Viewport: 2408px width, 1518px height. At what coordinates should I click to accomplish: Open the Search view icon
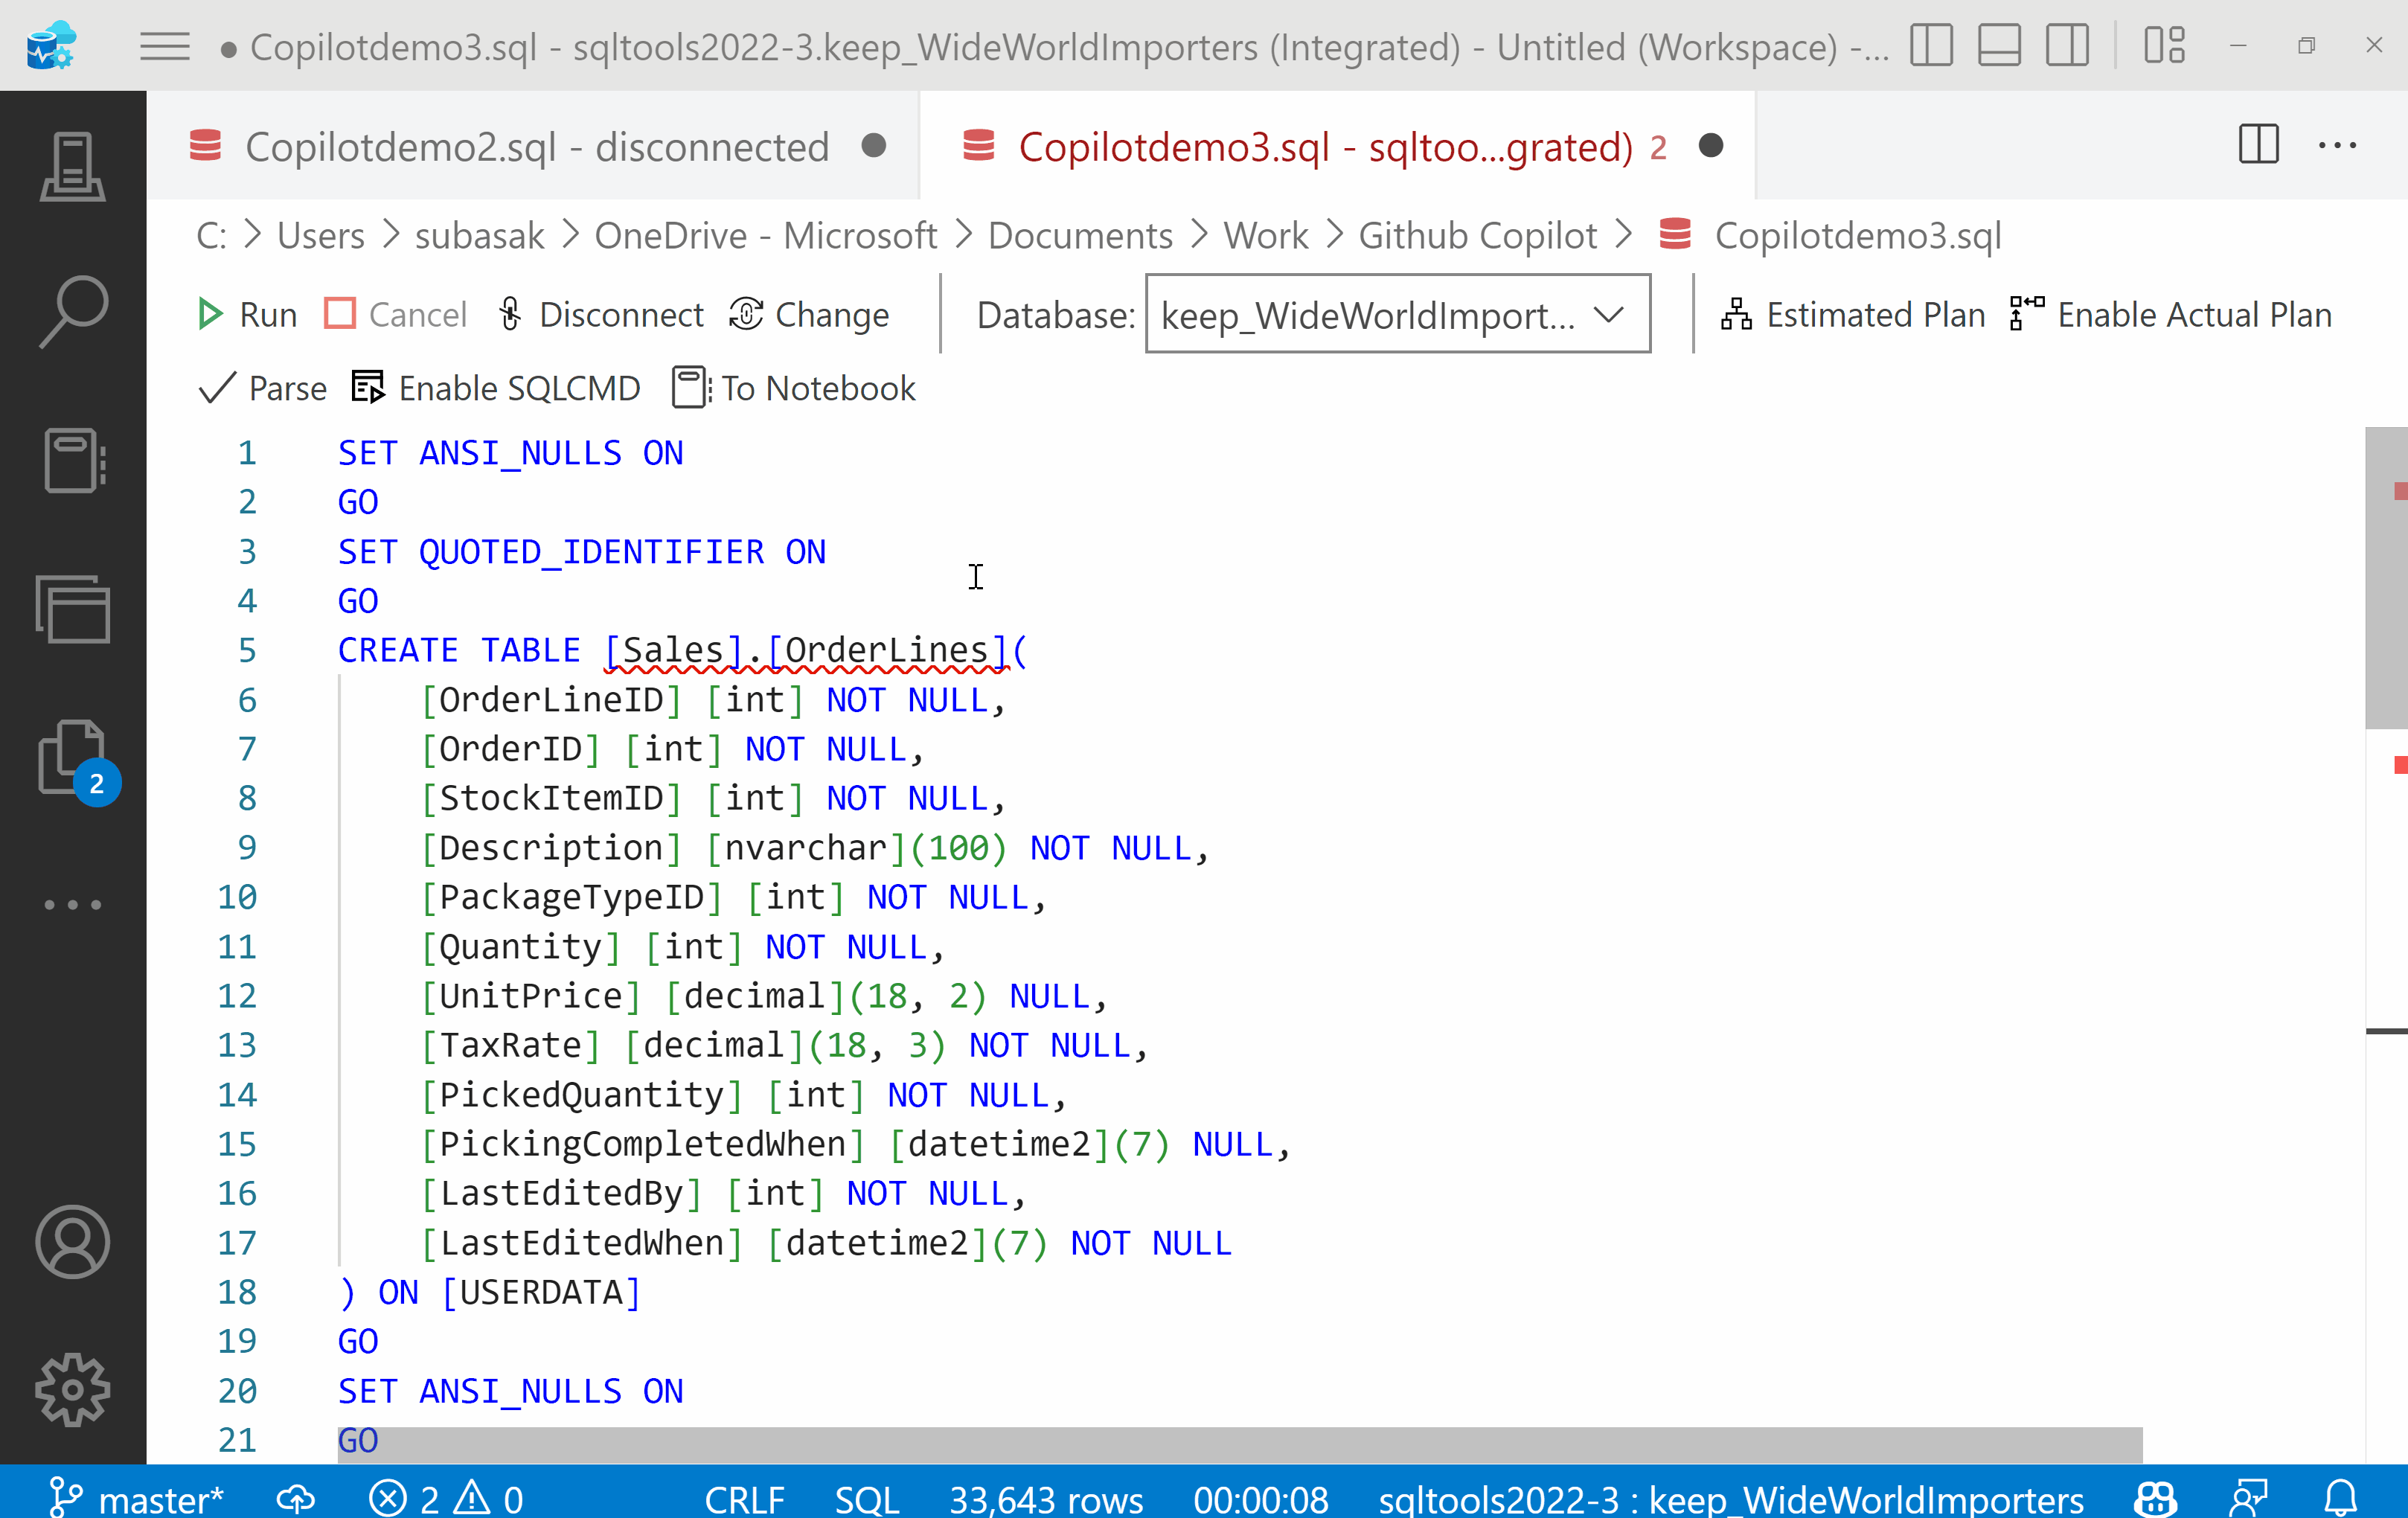click(x=72, y=312)
